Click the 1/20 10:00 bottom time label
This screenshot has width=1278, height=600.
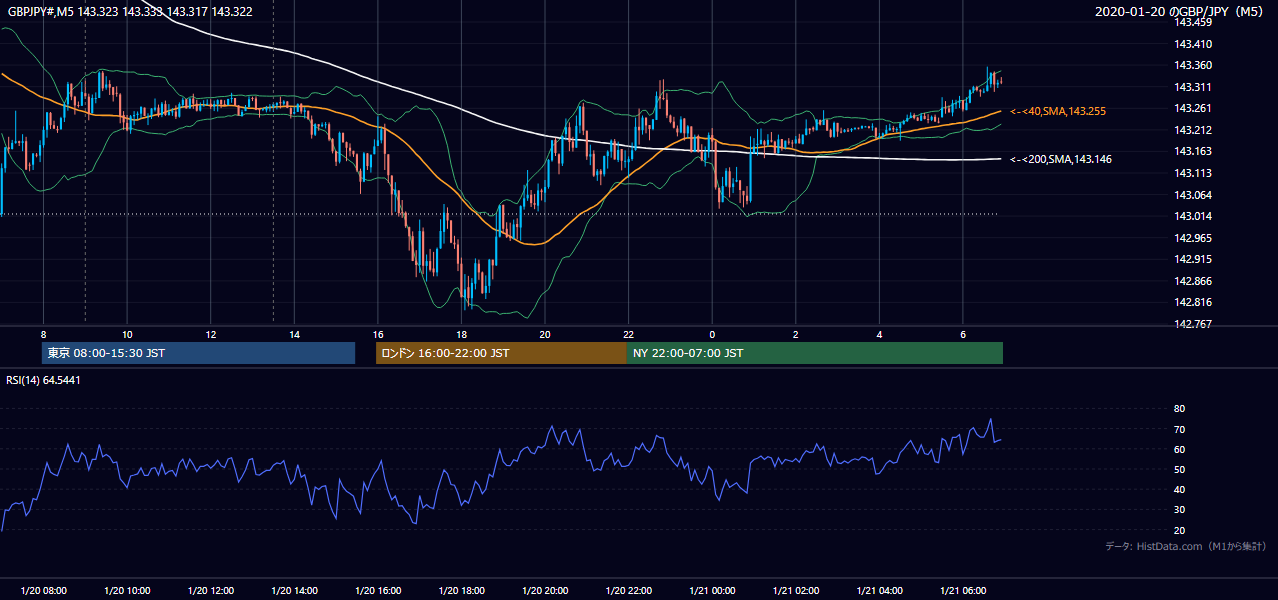pyautogui.click(x=127, y=591)
